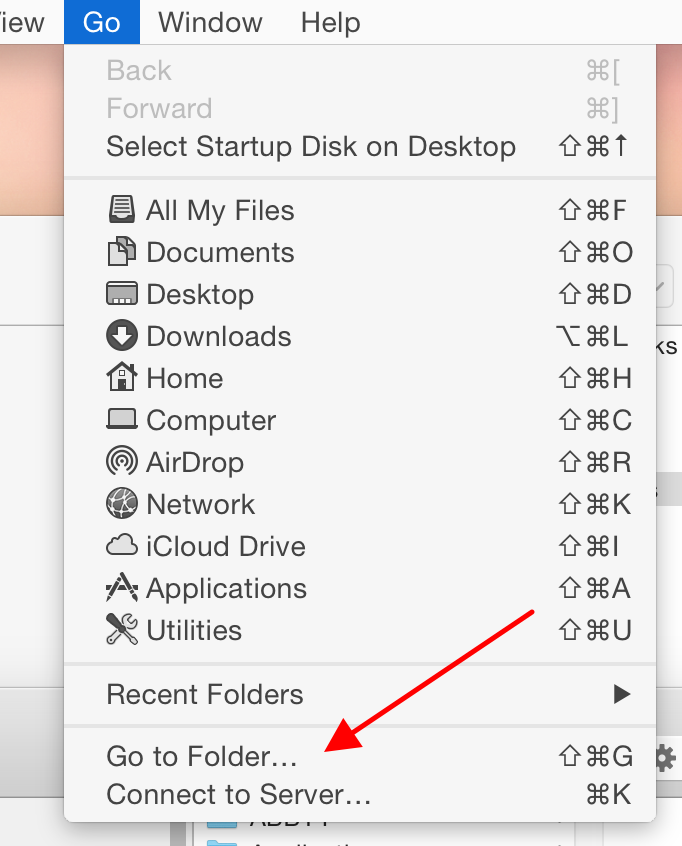Click the Documents icon in the Go menu
This screenshot has height=846, width=682.
121,252
